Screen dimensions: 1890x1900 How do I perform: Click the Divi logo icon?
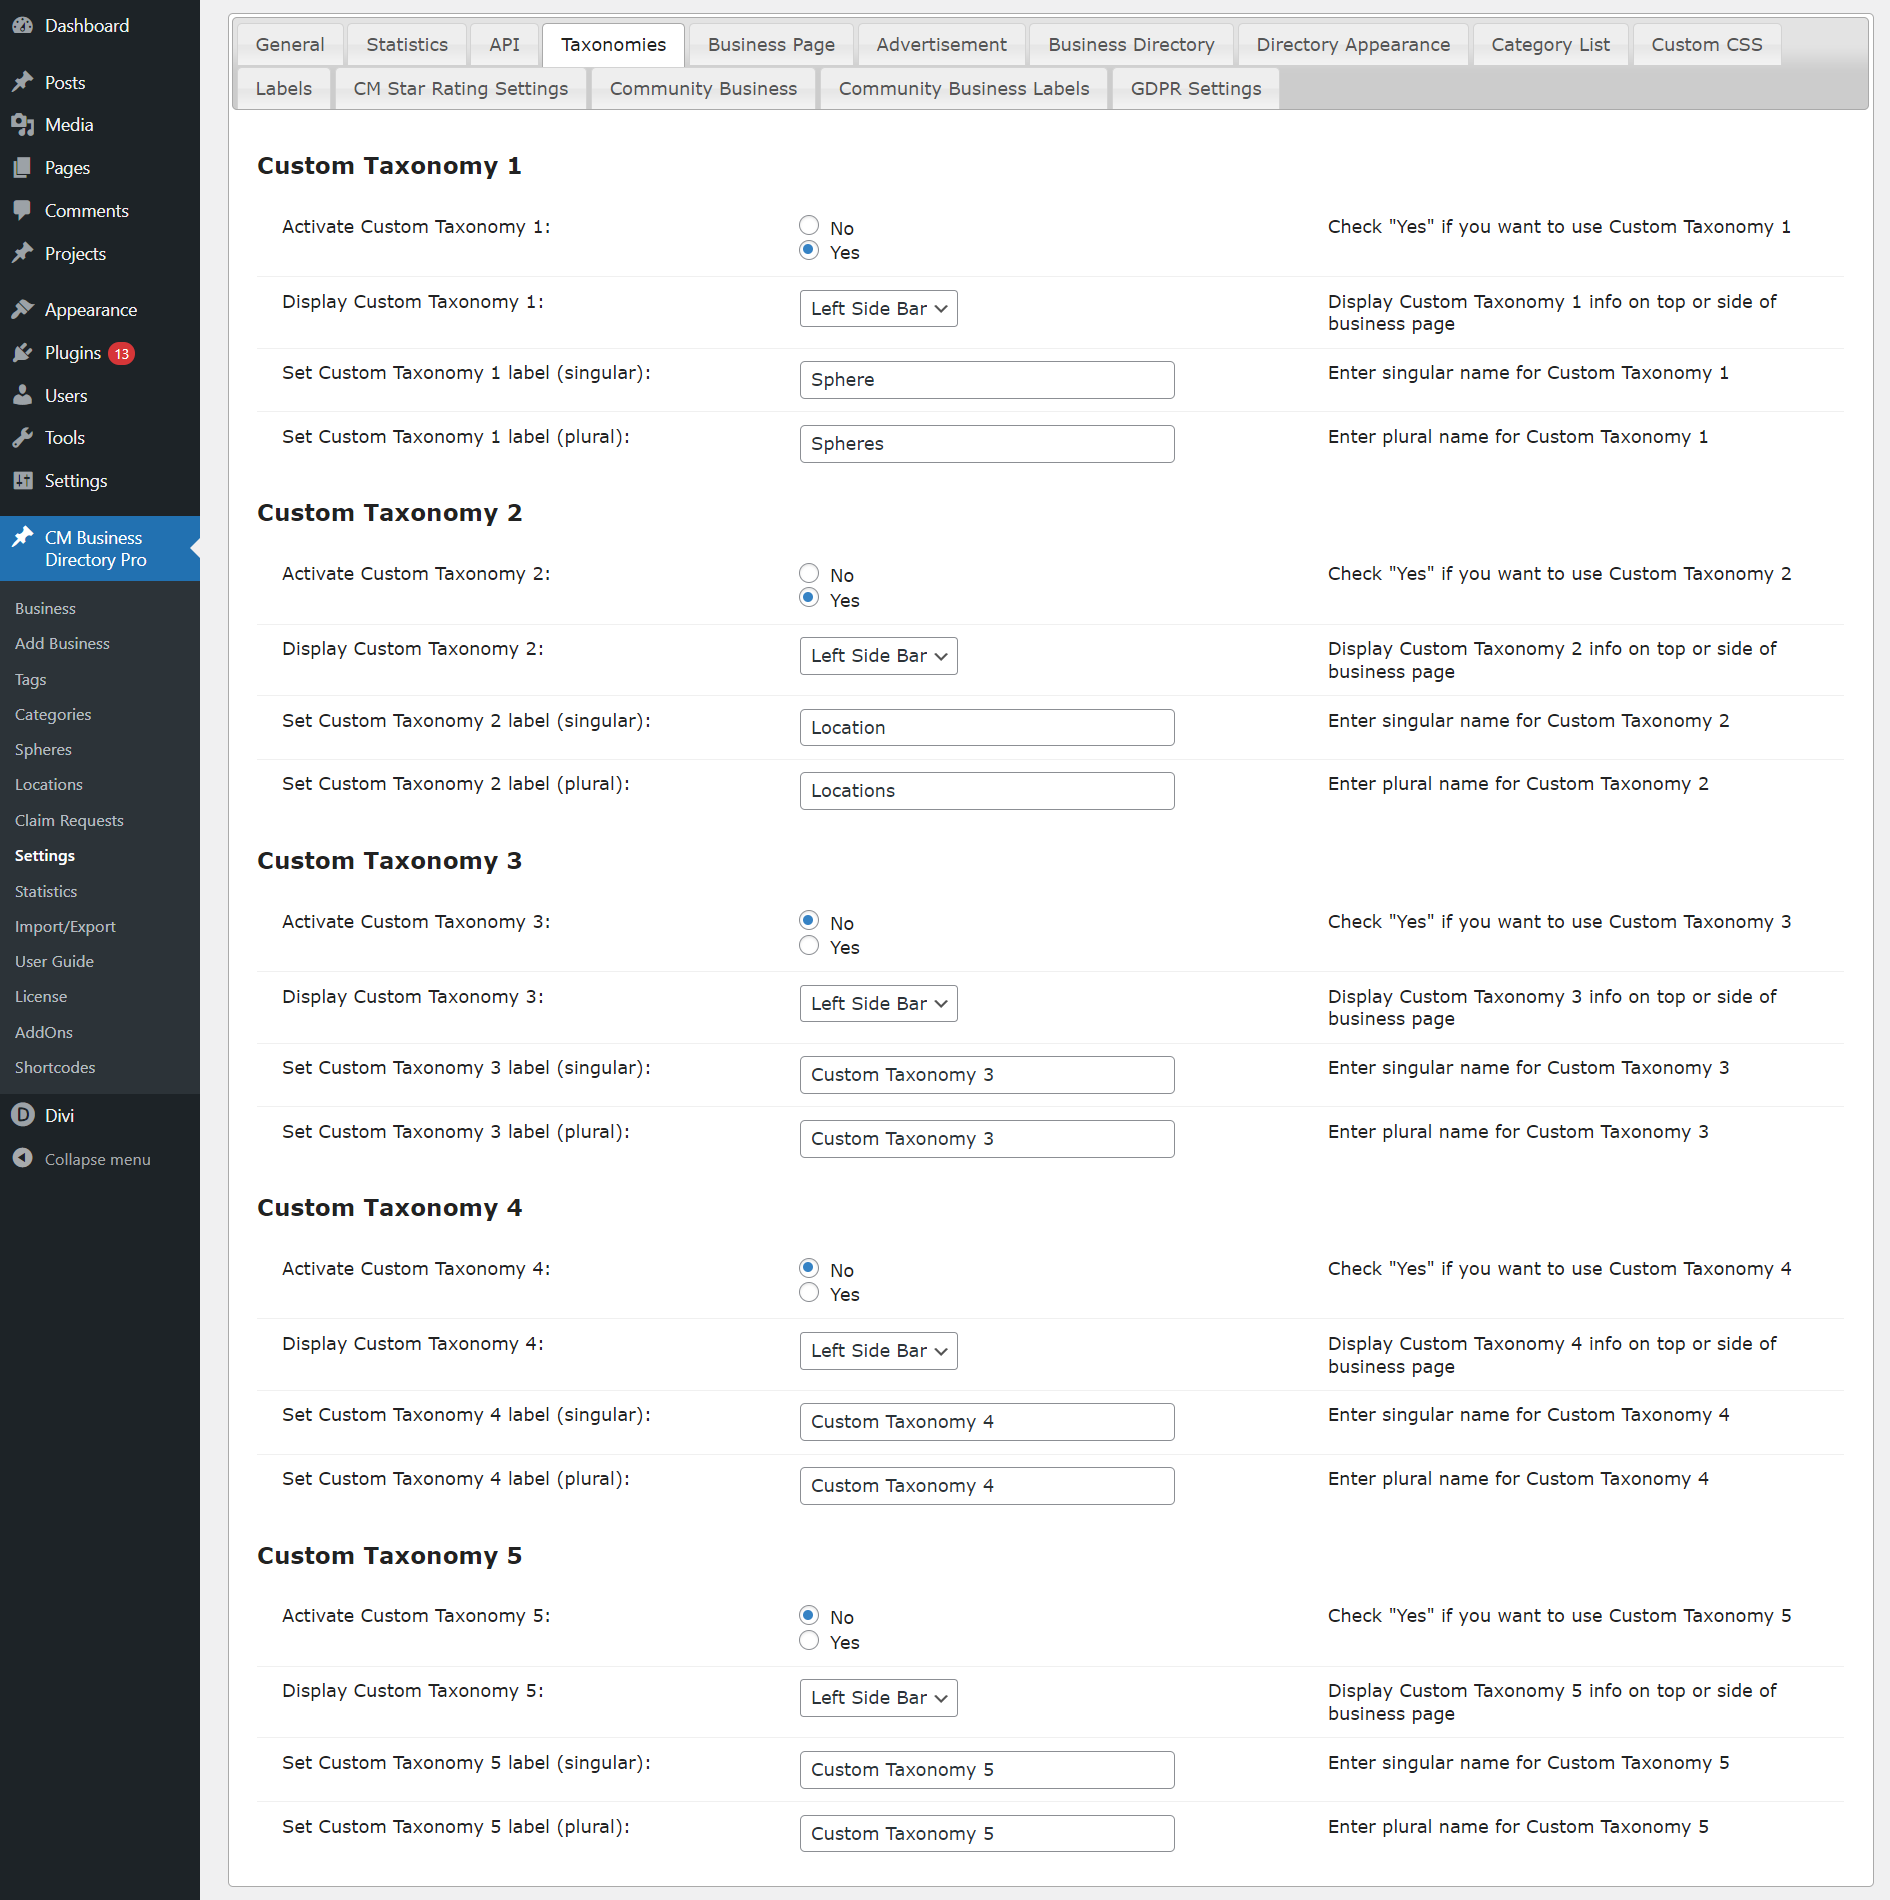23,1115
